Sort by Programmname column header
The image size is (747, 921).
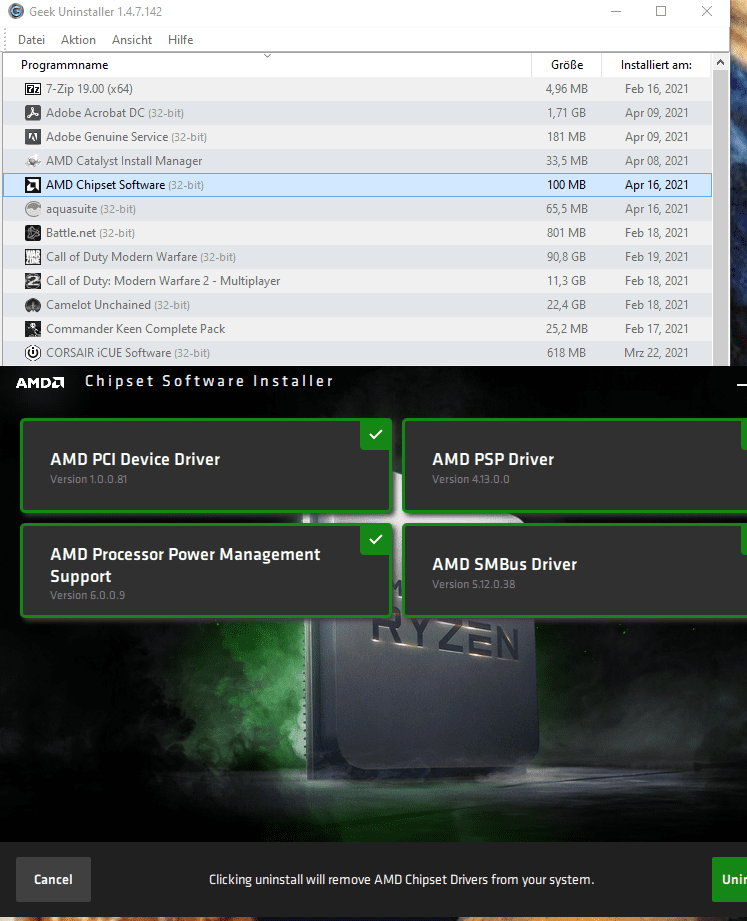click(267, 65)
